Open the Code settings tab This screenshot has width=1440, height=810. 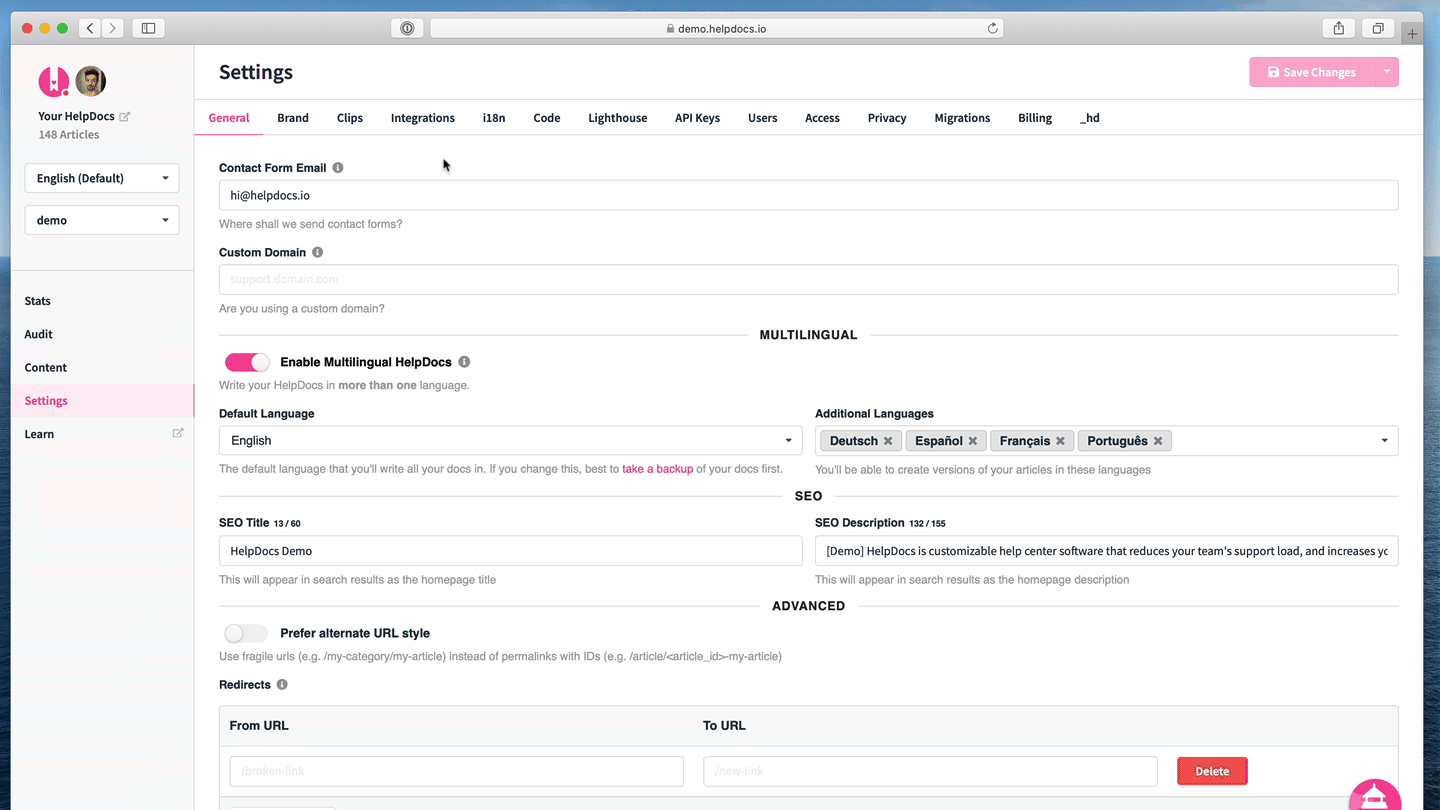[x=547, y=118]
